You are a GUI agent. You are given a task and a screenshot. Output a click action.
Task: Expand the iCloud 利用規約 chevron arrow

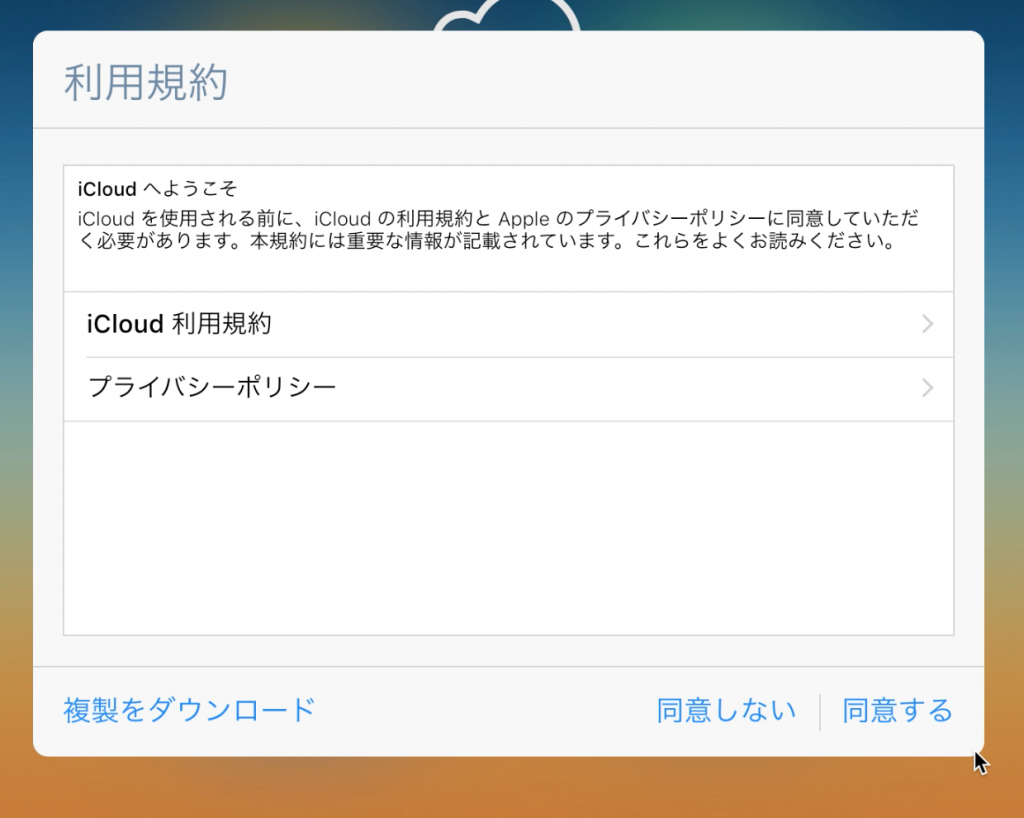pyautogui.click(x=927, y=324)
